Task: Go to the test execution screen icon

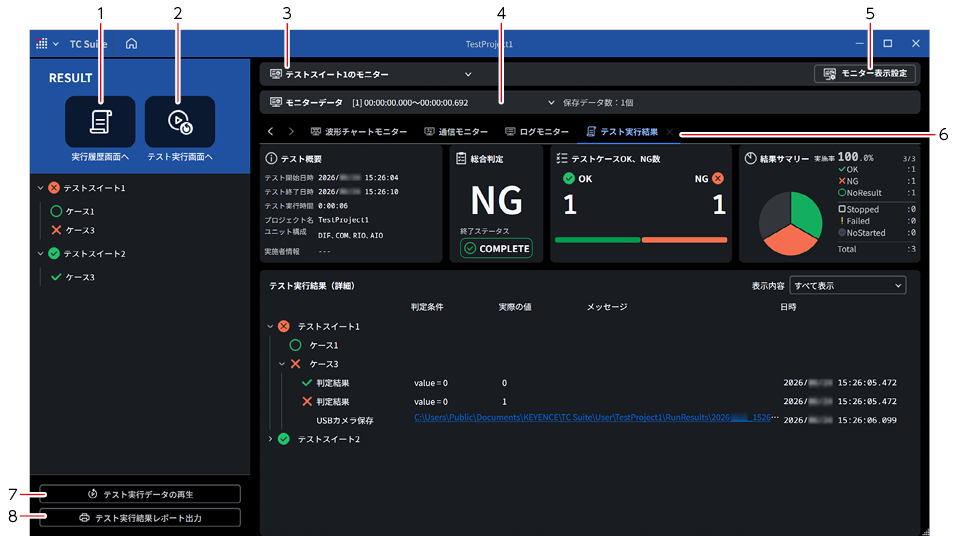Action: [180, 121]
